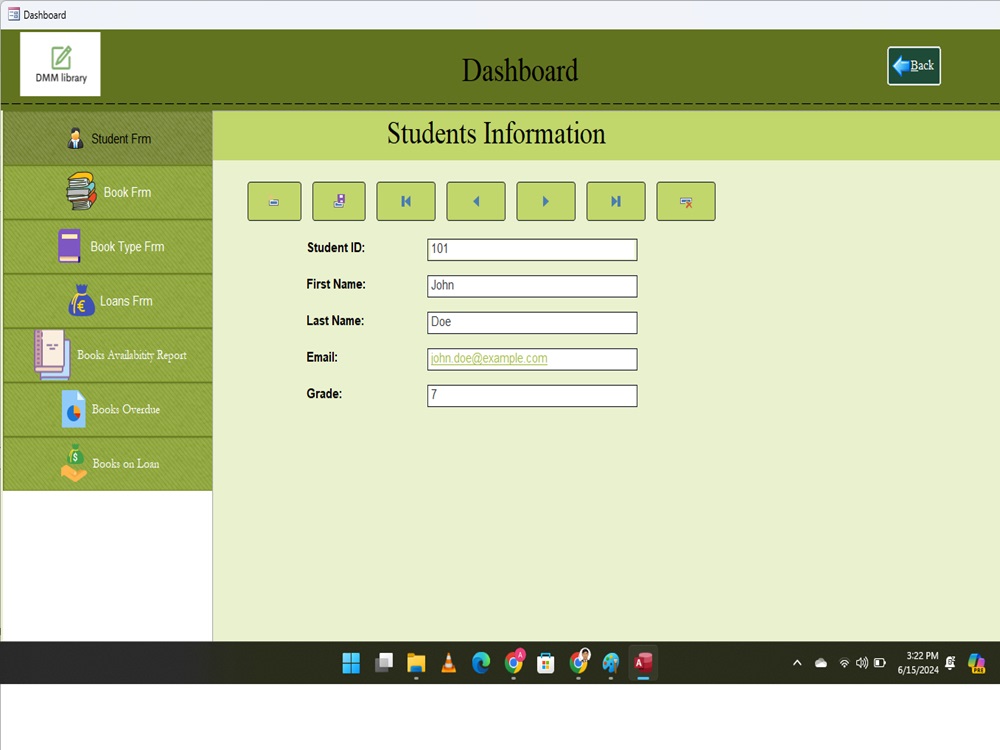Screen dimensions: 1000x750
Task: Click the delete record button
Action: 686,202
